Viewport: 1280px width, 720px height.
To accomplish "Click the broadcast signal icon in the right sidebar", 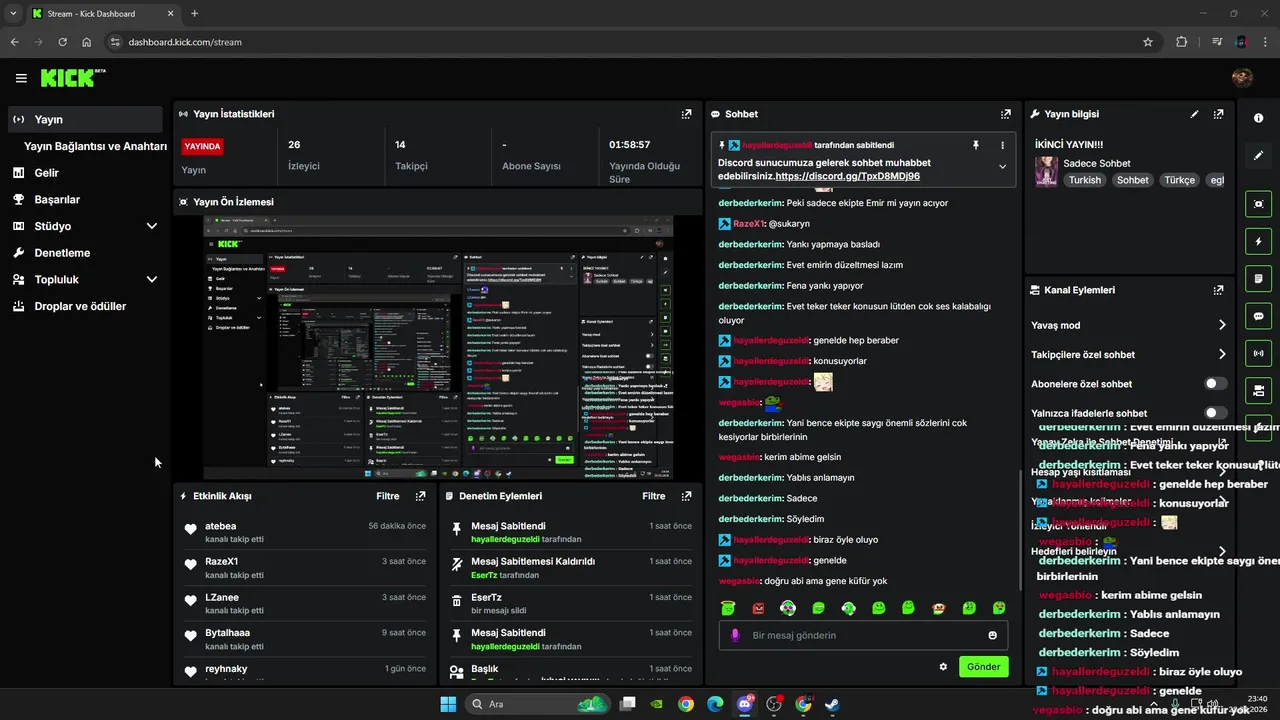I will click(x=1258, y=353).
